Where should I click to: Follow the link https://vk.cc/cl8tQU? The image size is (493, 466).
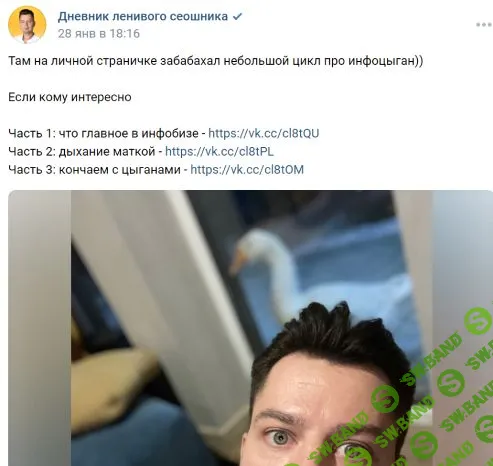264,133
